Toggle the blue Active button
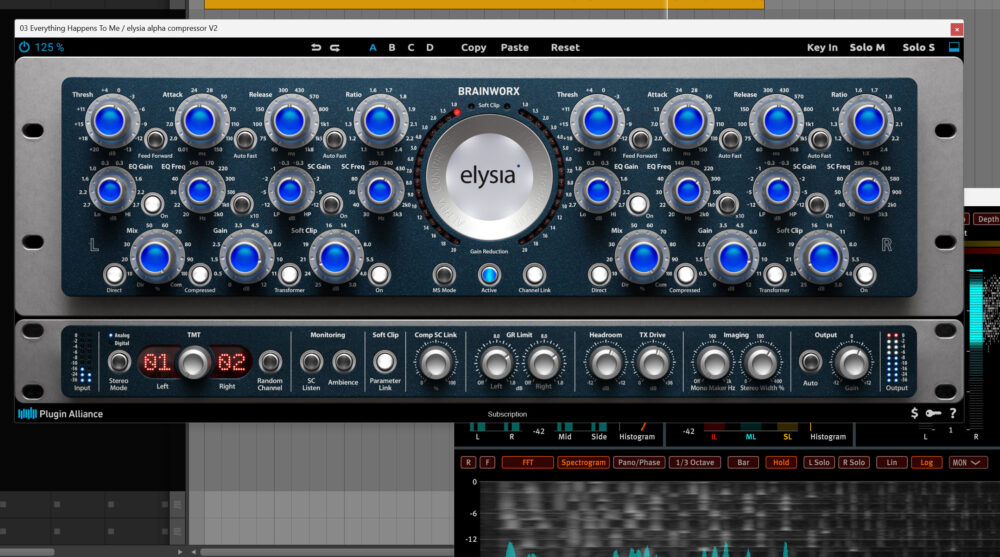This screenshot has height=557, width=1000. (x=489, y=275)
